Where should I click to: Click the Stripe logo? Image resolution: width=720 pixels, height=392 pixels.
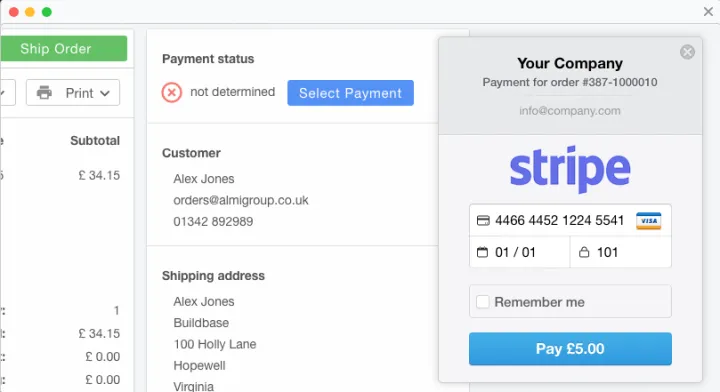pyautogui.click(x=570, y=169)
